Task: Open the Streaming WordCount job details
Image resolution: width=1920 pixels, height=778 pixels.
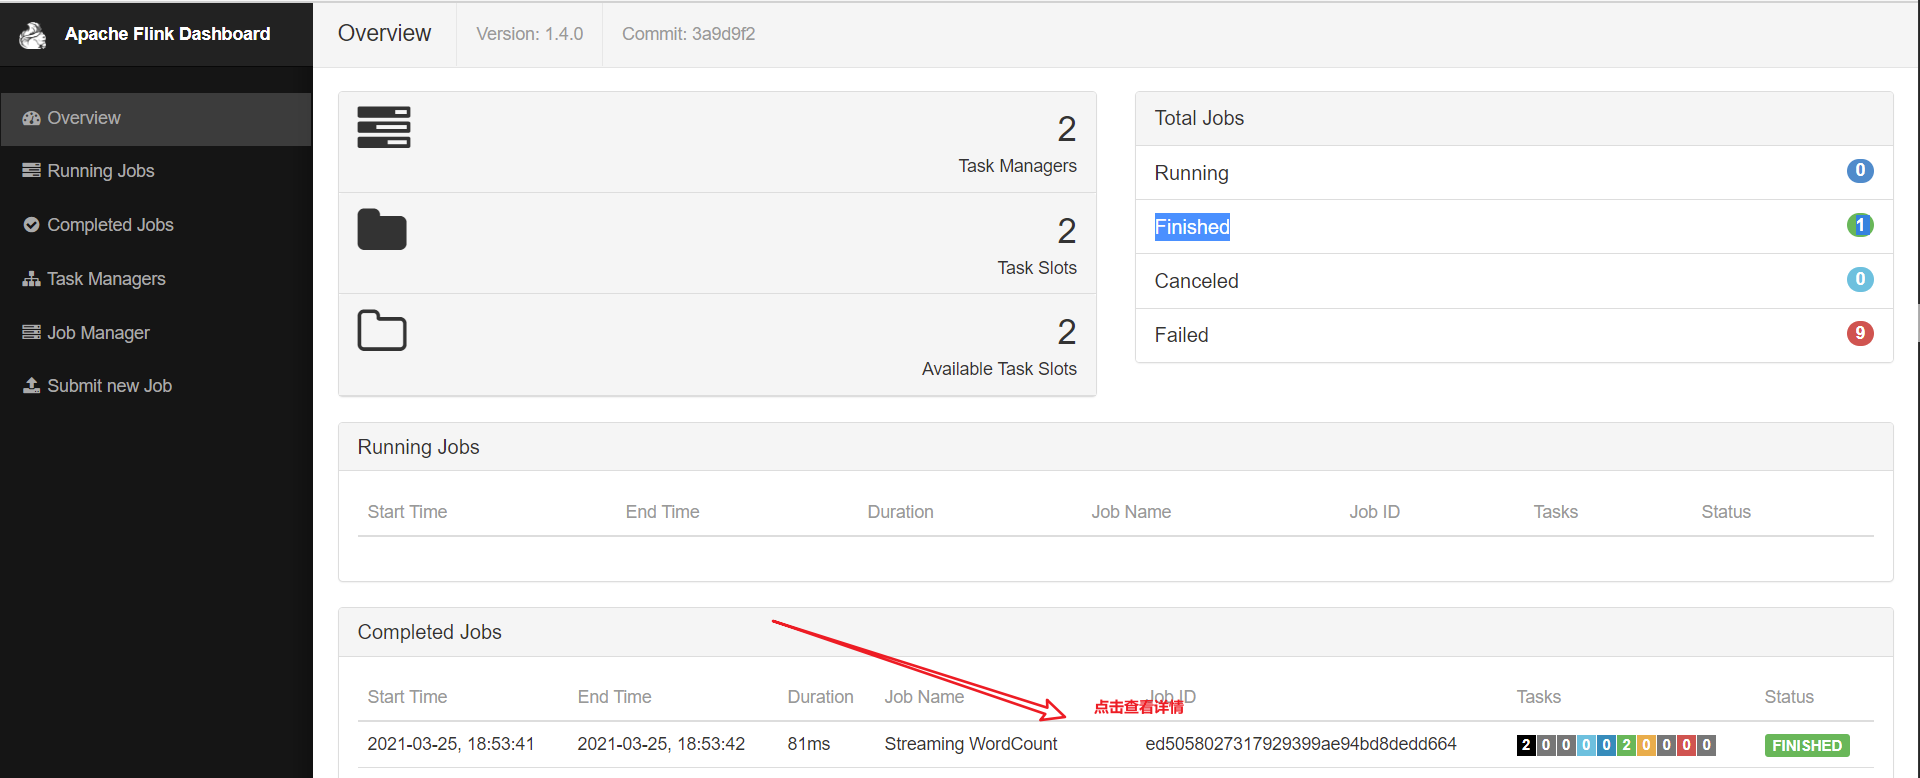Action: click(x=970, y=744)
